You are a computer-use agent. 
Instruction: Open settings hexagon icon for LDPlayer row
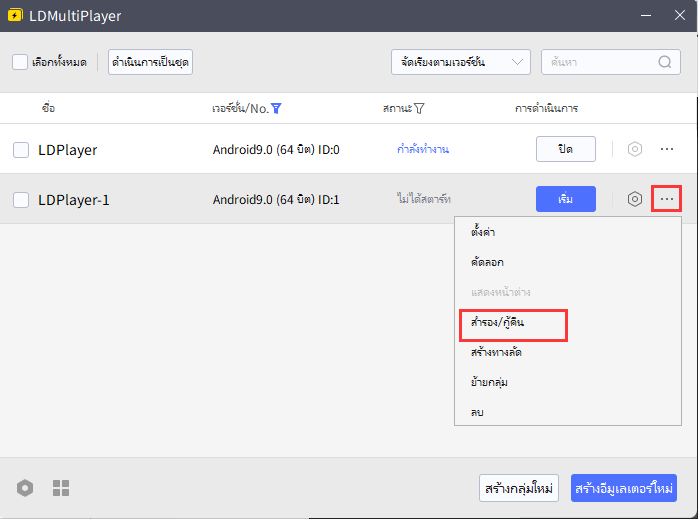tap(635, 149)
